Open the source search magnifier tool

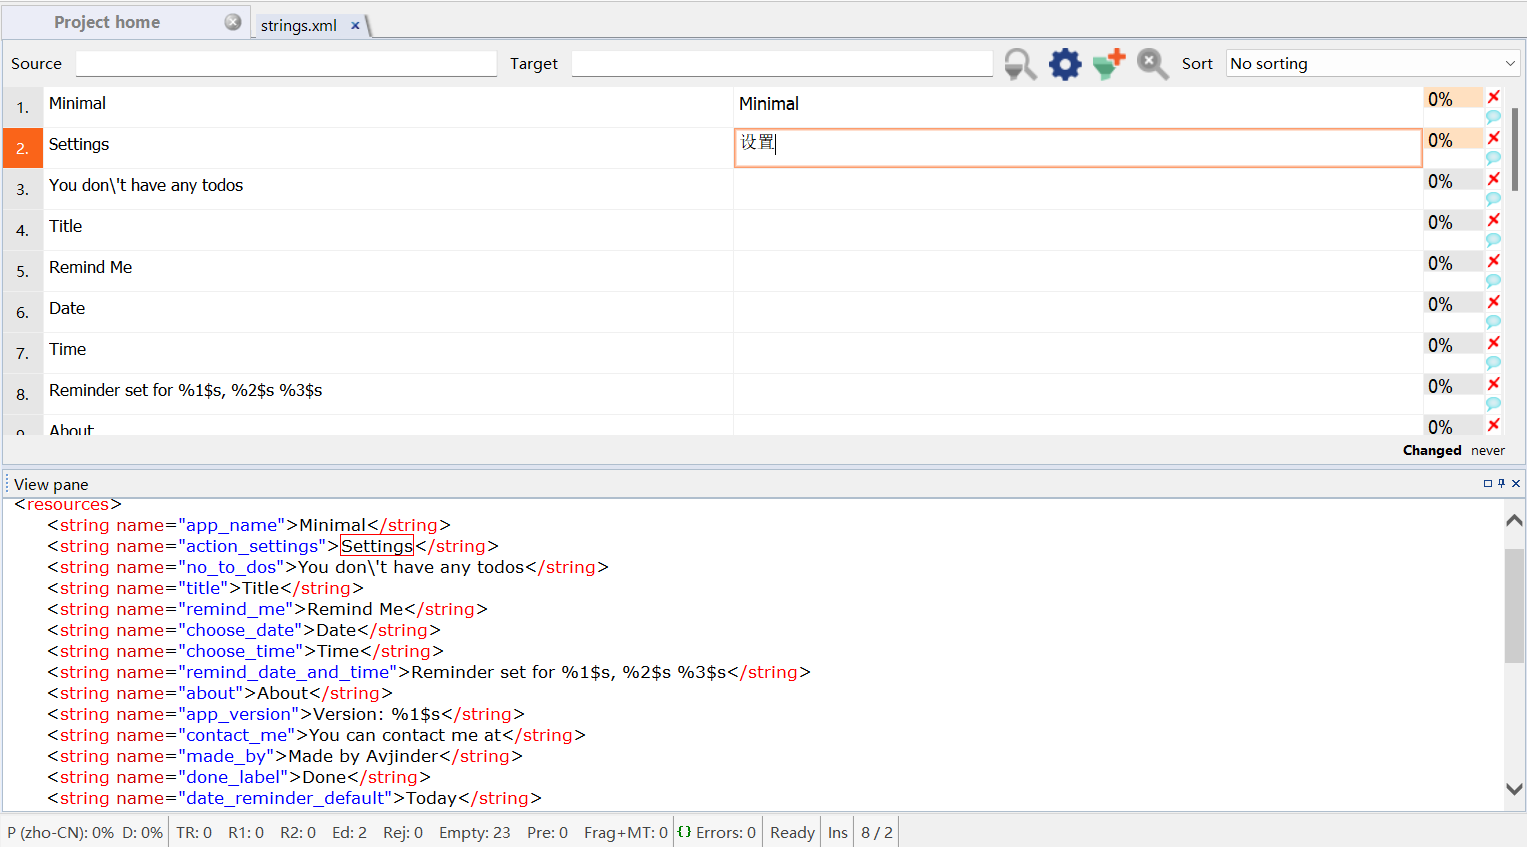[x=1019, y=63]
